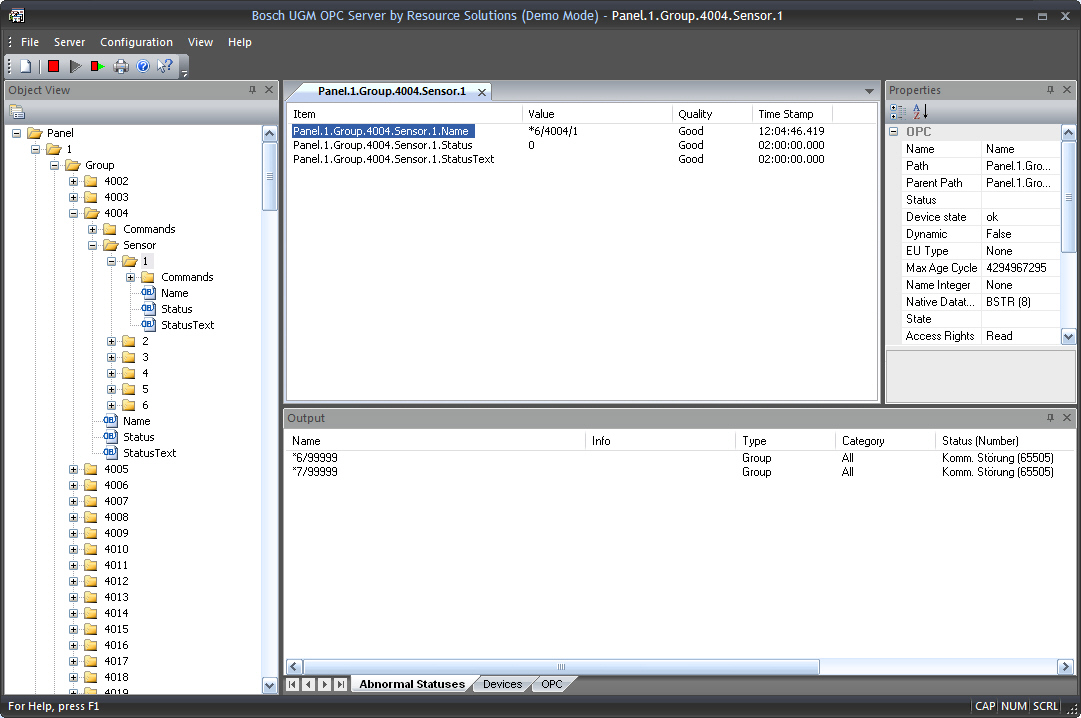
Task: Switch to the Devices output tab
Action: (x=502, y=684)
